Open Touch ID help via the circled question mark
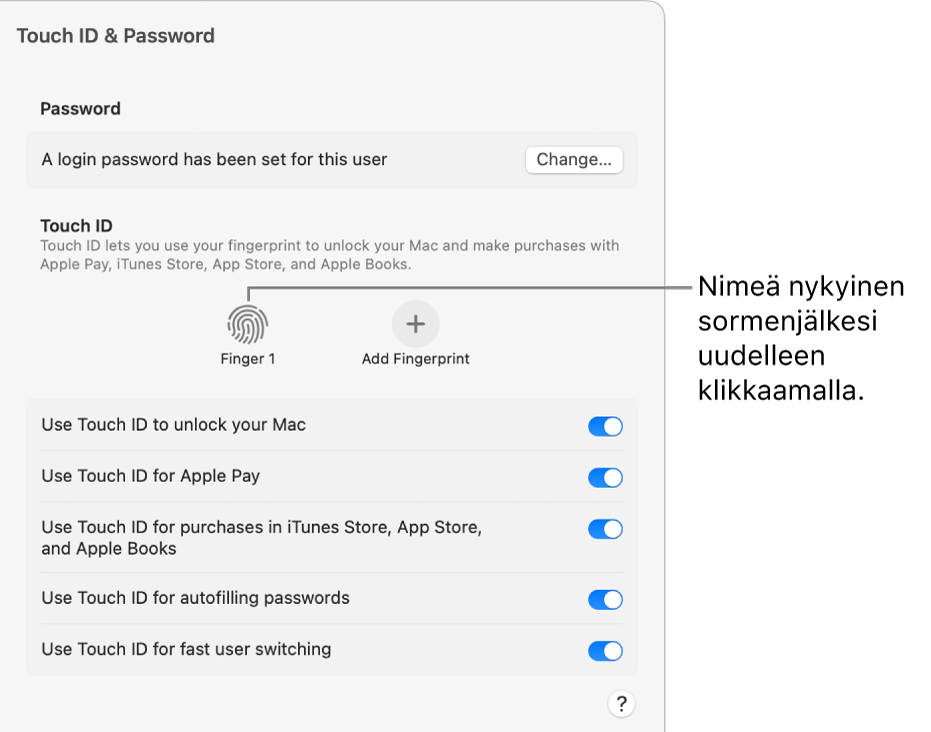 621,703
